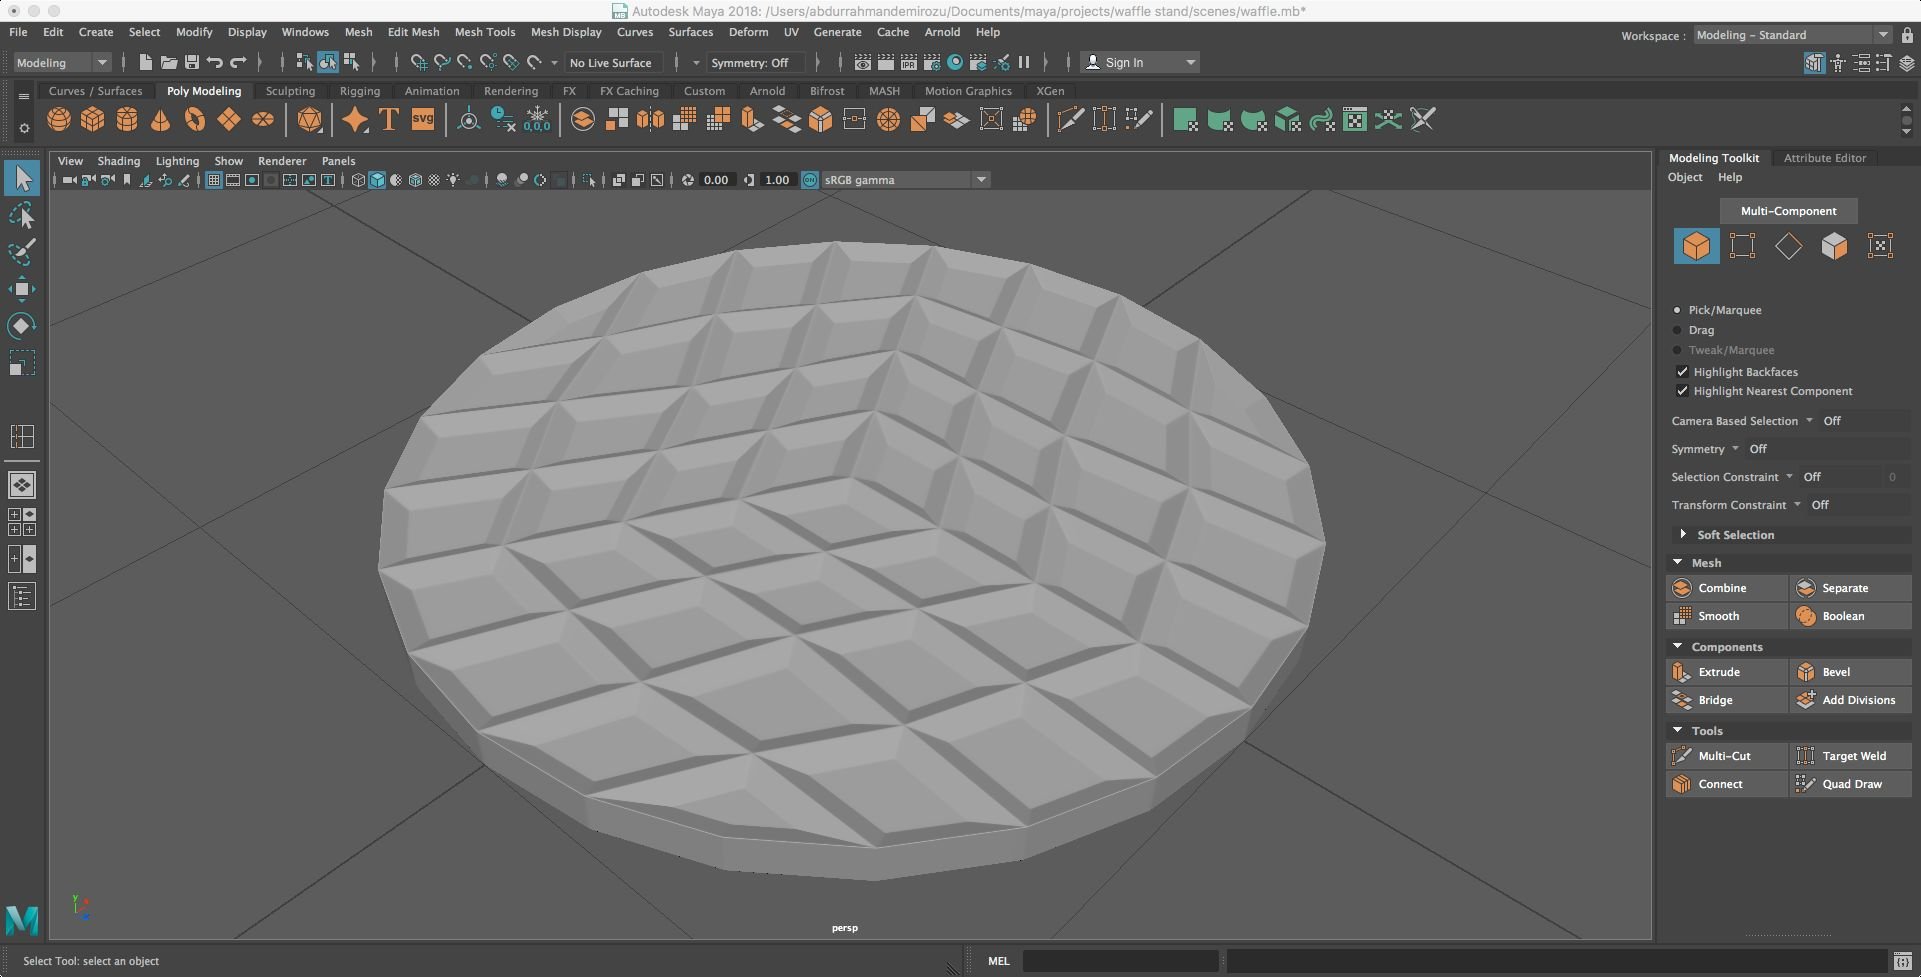Switch to the Attribute Editor tab
The width and height of the screenshot is (1921, 977).
(x=1825, y=158)
